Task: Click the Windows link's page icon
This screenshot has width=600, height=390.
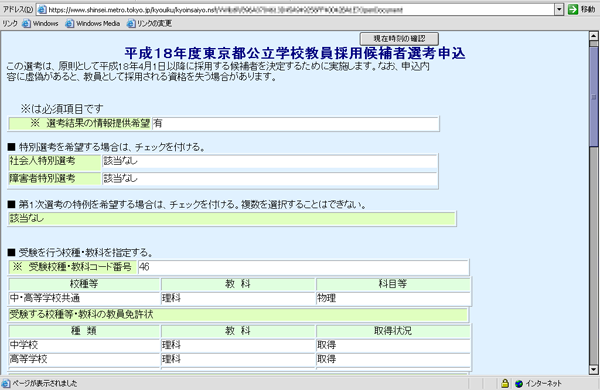Action: 26,24
